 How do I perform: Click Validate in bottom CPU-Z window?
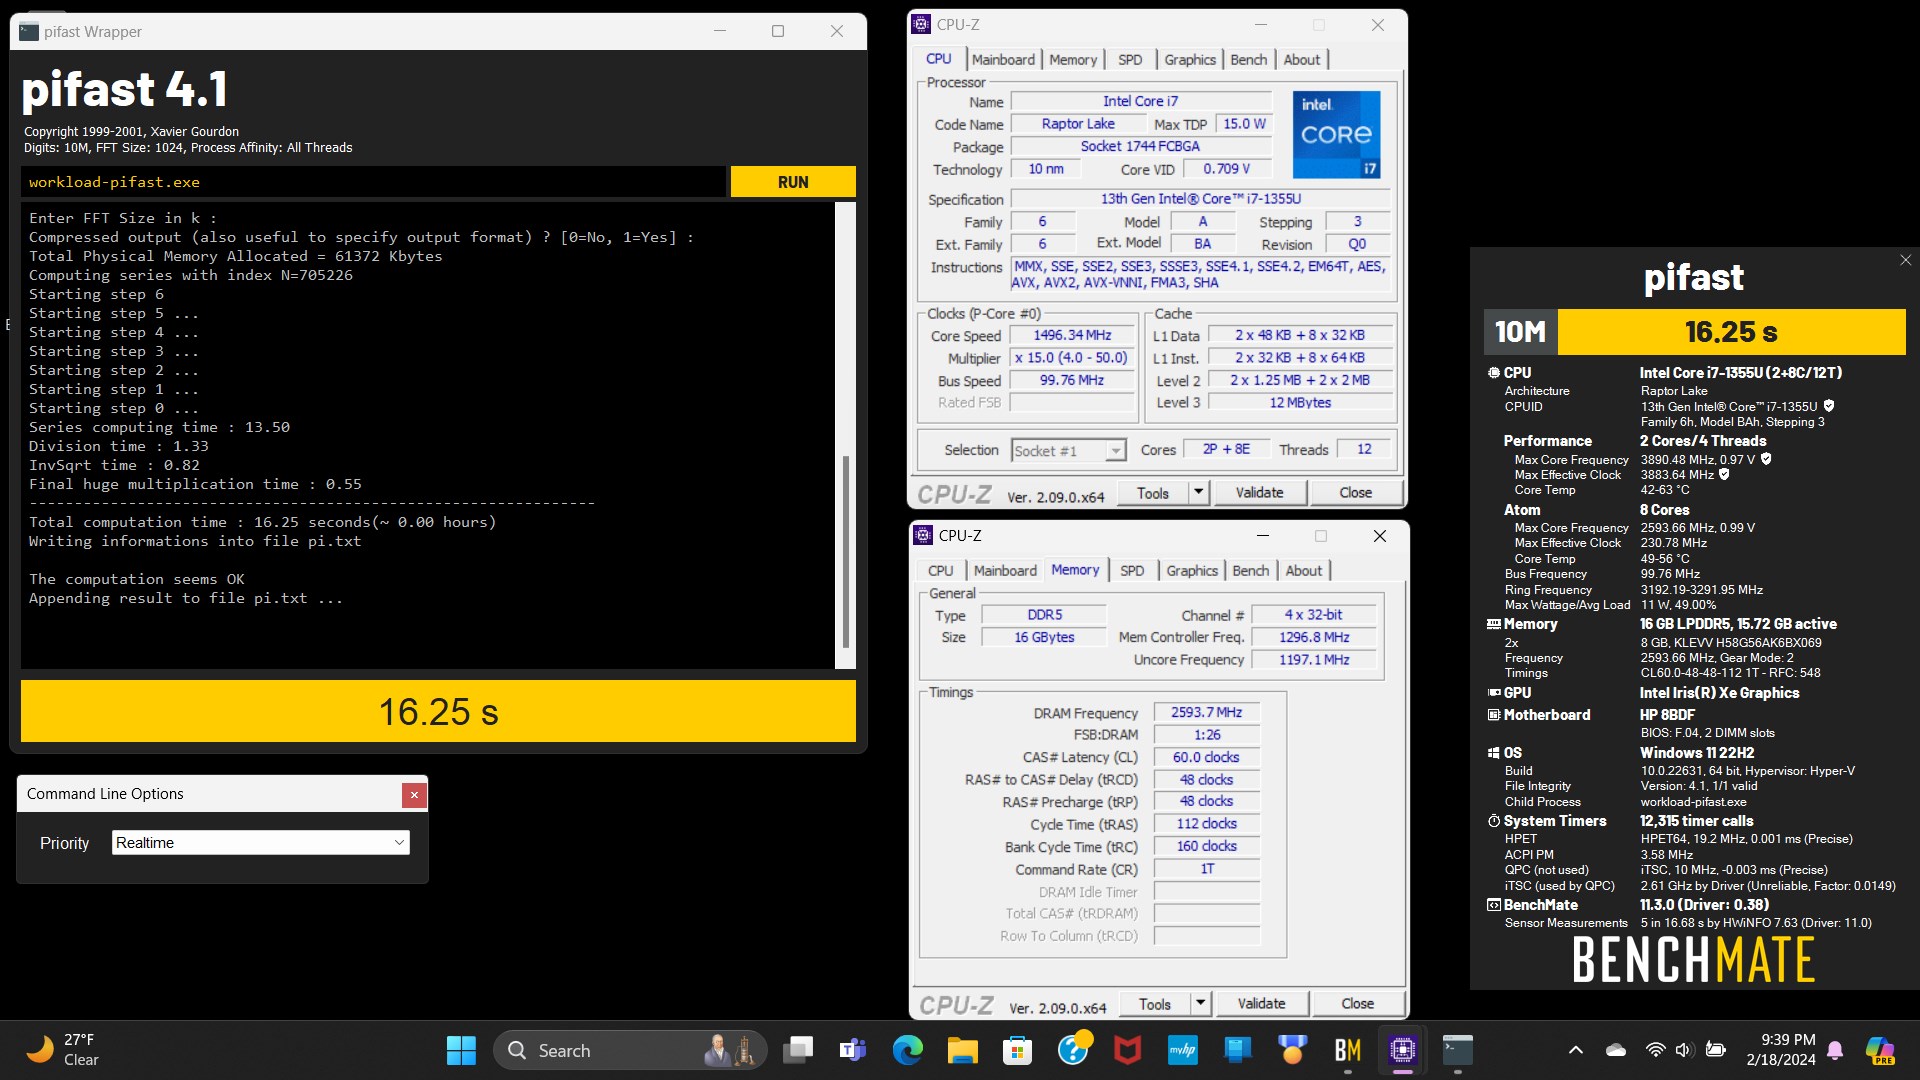click(1261, 1004)
